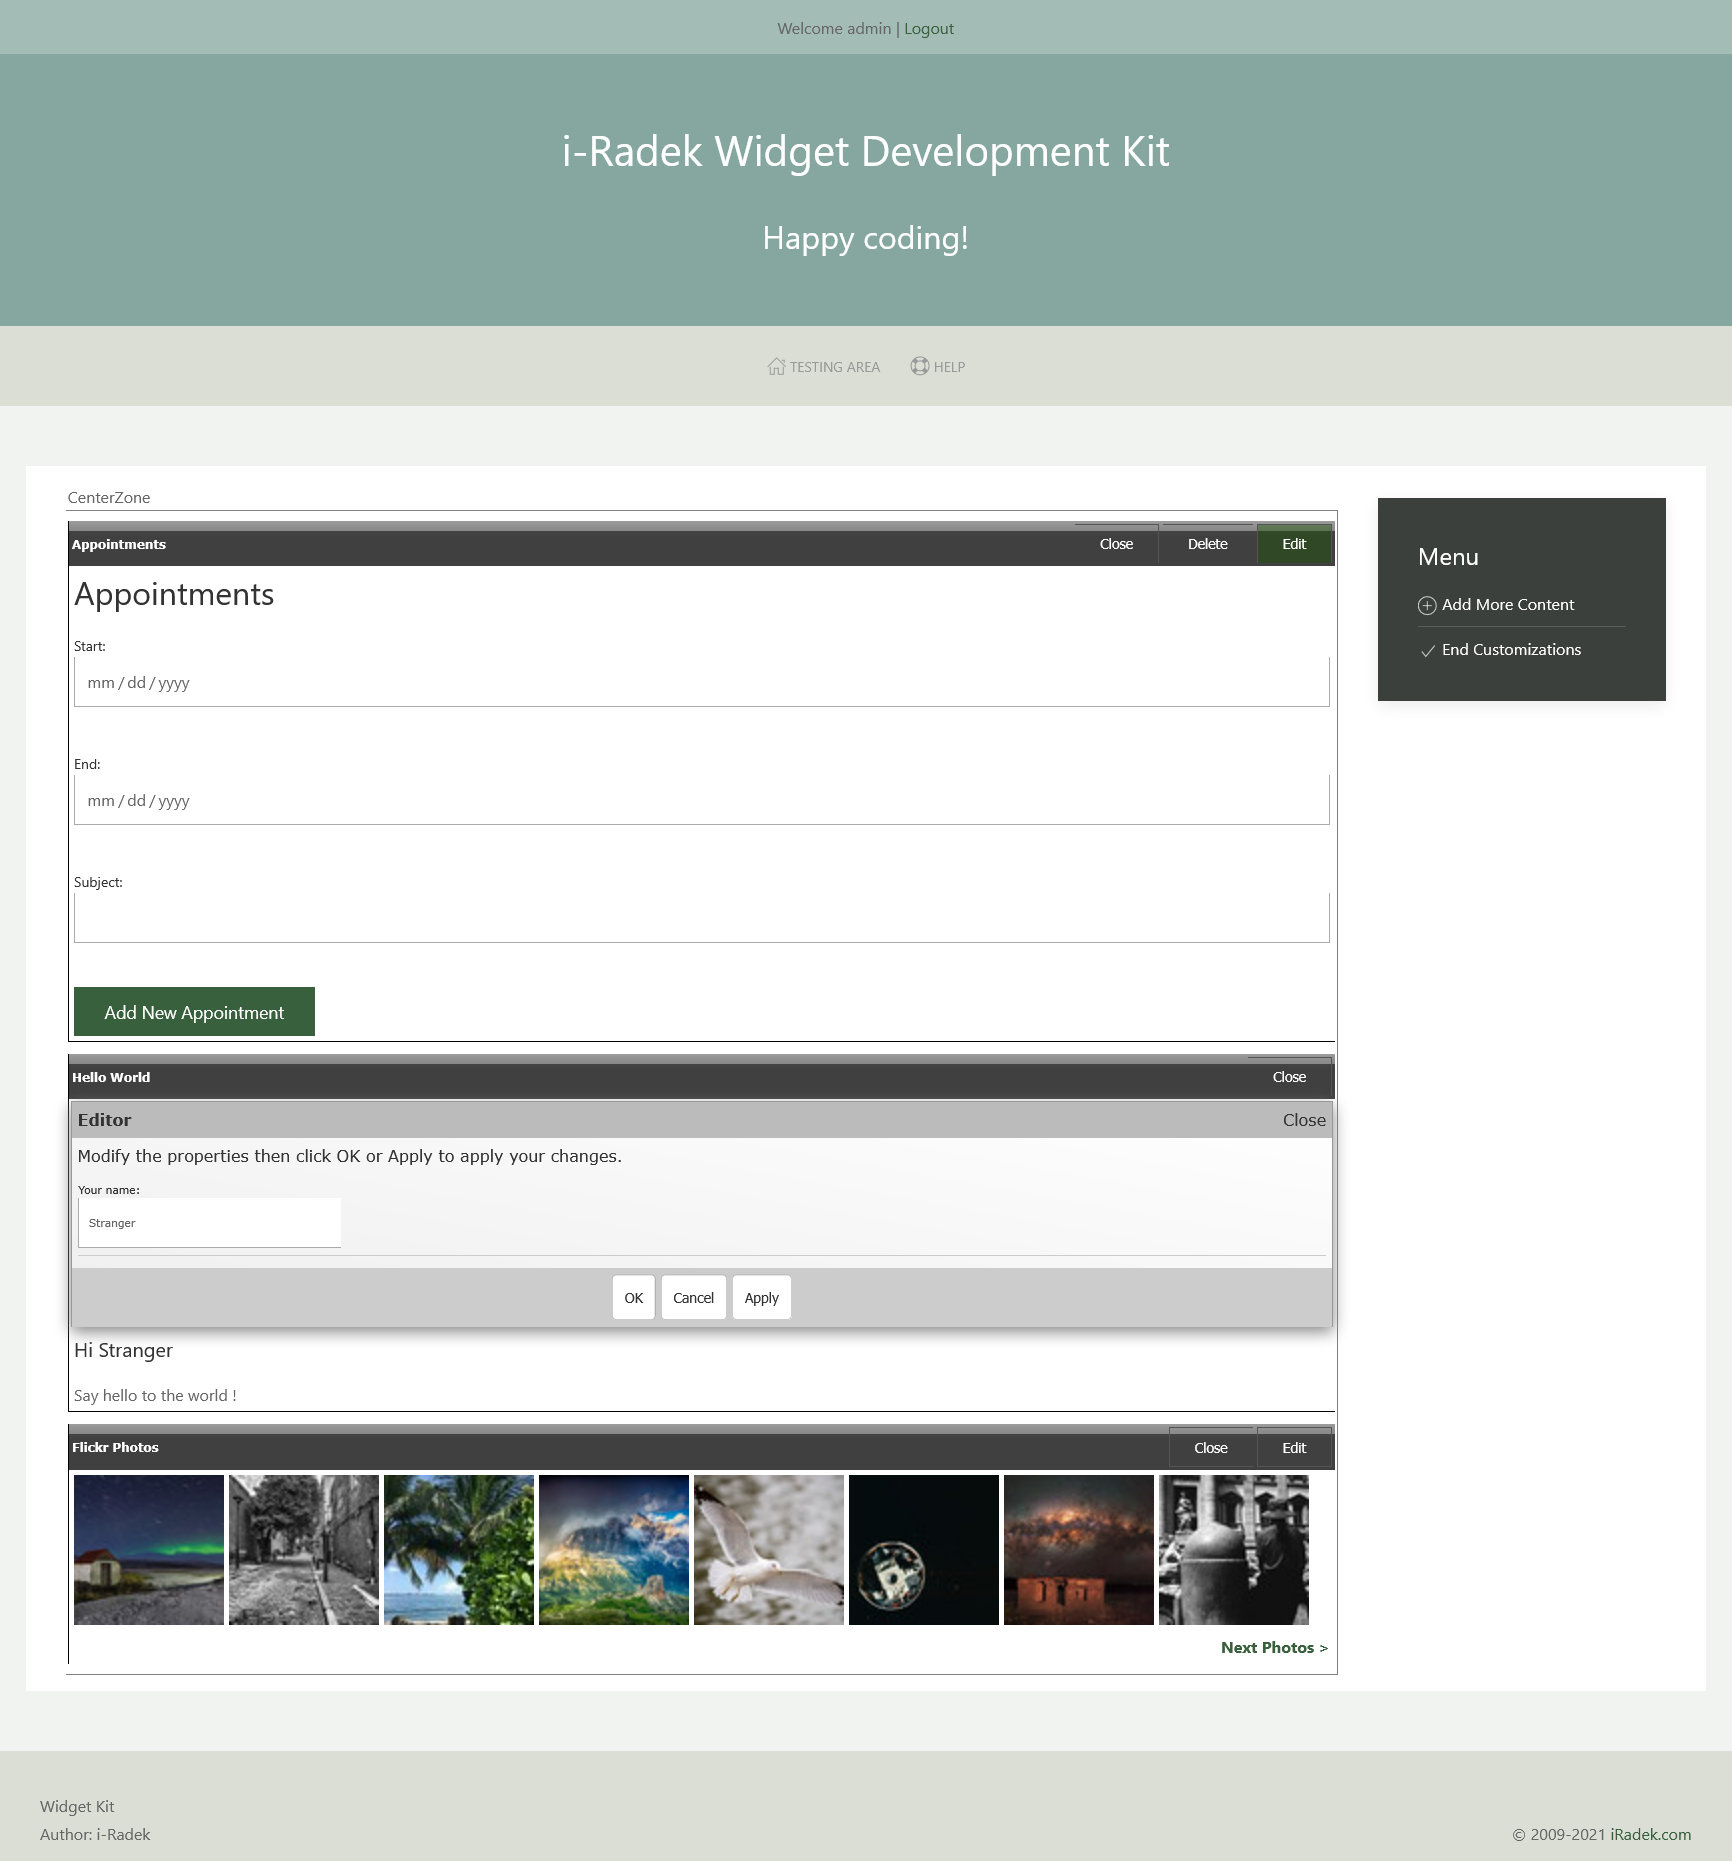
Task: Close the Editor panel
Action: coord(1304,1120)
